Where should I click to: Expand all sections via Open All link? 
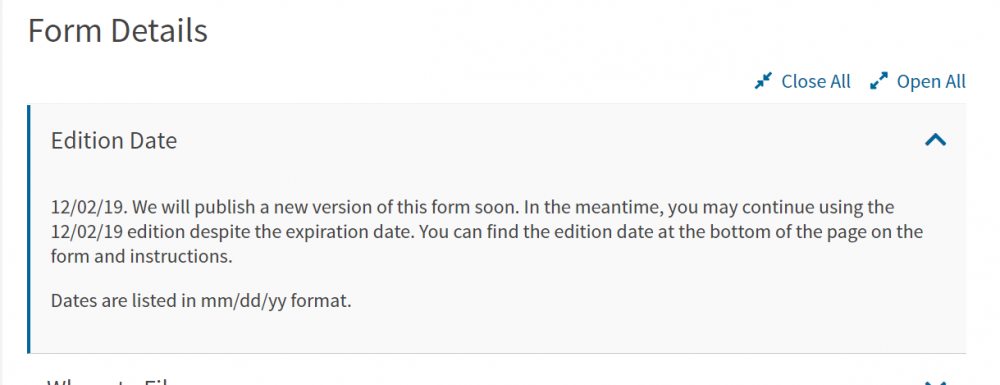[931, 82]
